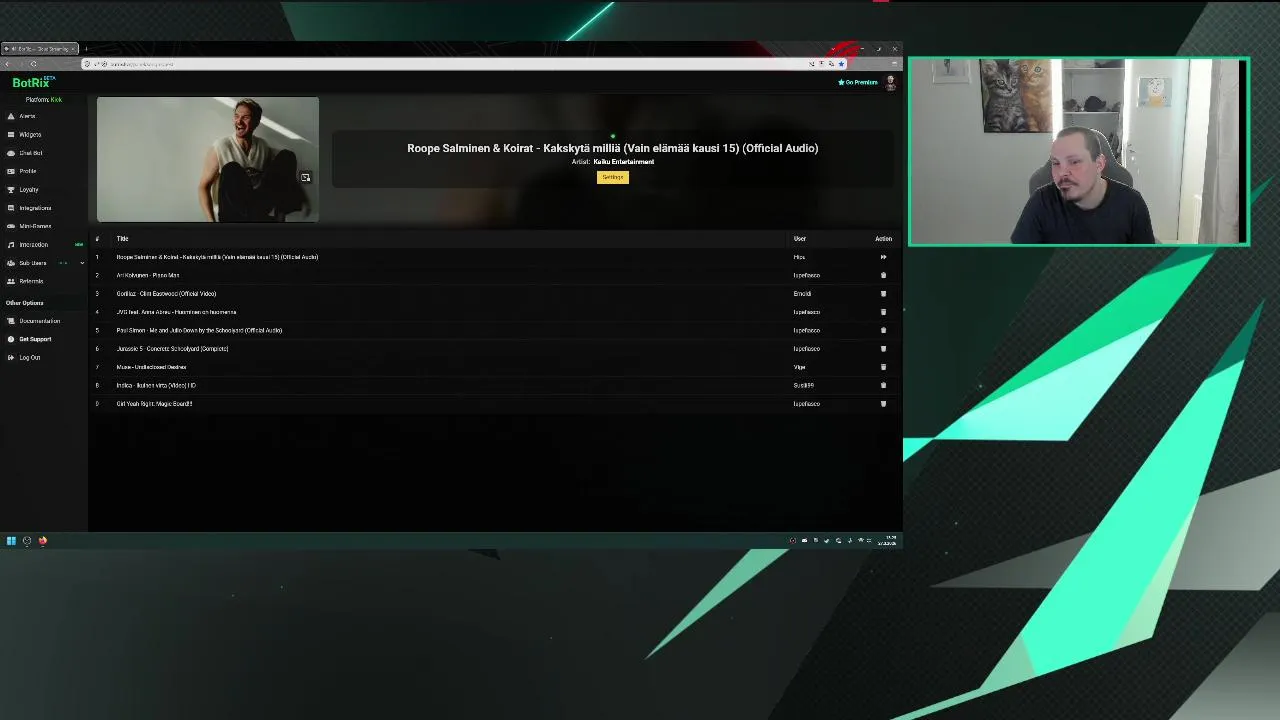Bookmark page with star icon
The height and width of the screenshot is (720, 1280).
pyautogui.click(x=841, y=64)
